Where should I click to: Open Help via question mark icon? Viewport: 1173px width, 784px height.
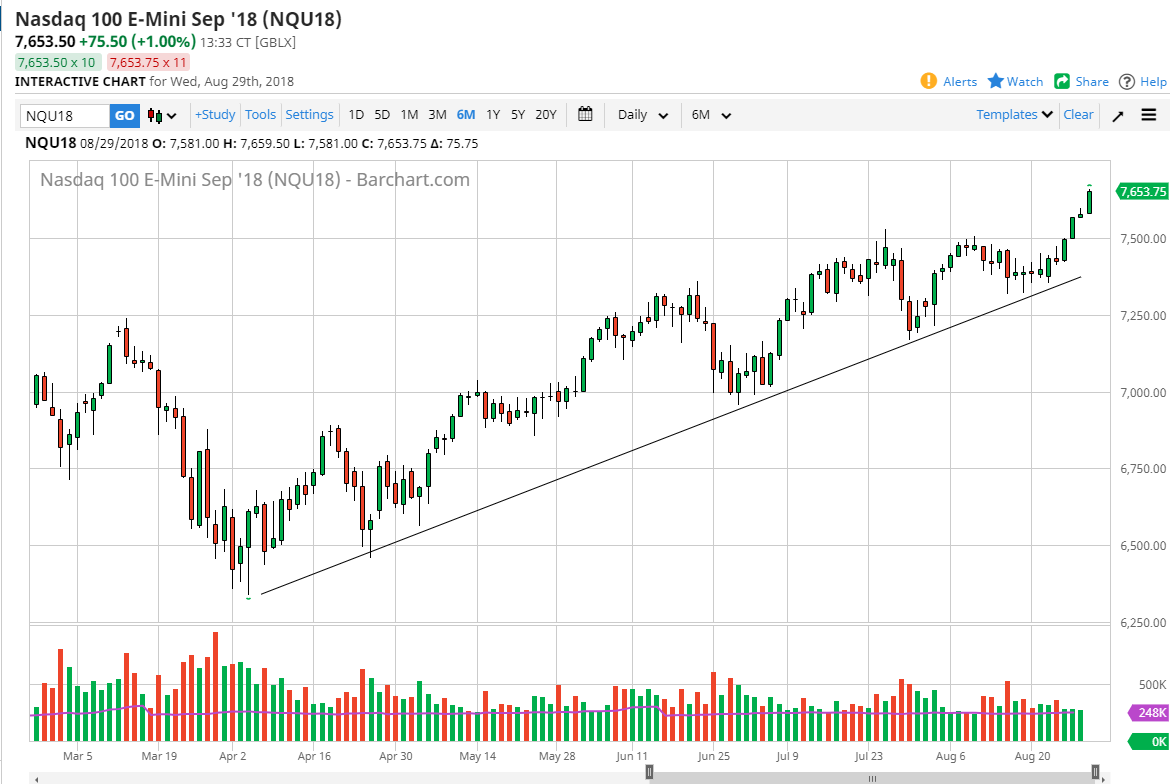(1127, 81)
